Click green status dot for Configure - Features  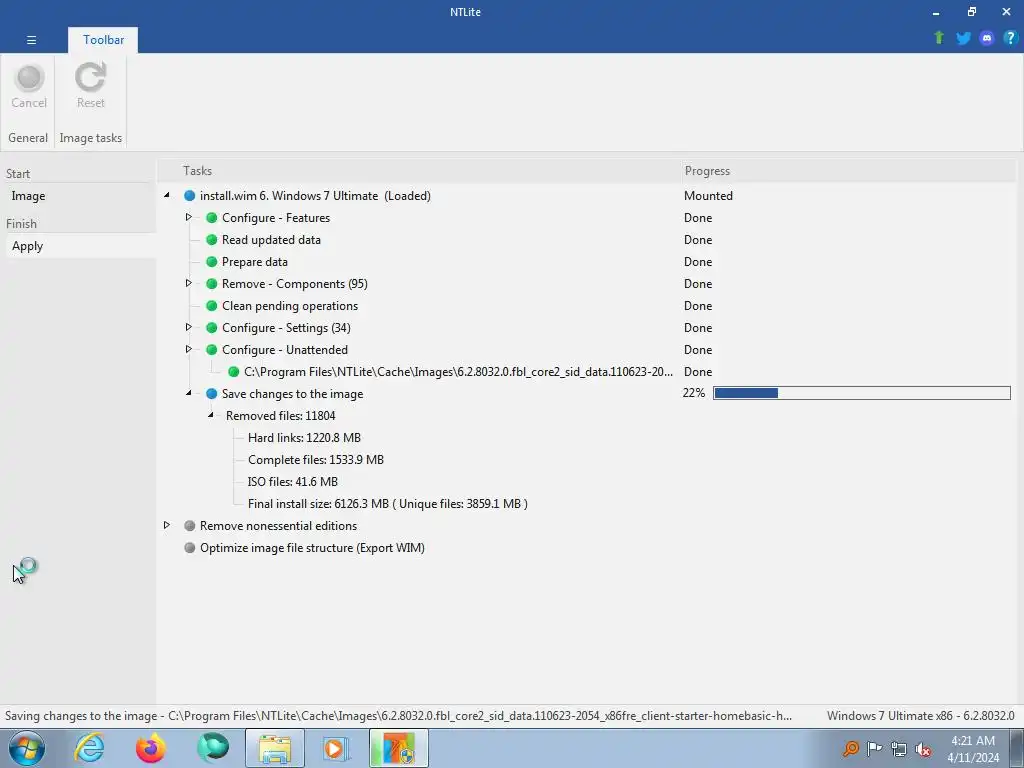pyautogui.click(x=212, y=217)
